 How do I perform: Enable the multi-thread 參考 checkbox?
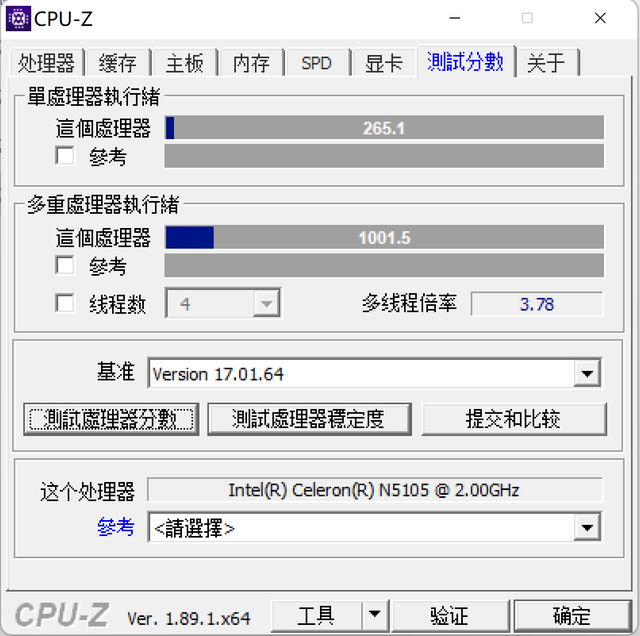[x=65, y=265]
